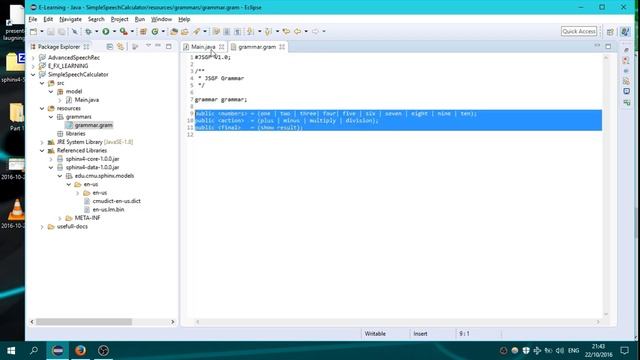Open the Firefox taskbar icon
The height and width of the screenshot is (360, 640).
[80, 350]
